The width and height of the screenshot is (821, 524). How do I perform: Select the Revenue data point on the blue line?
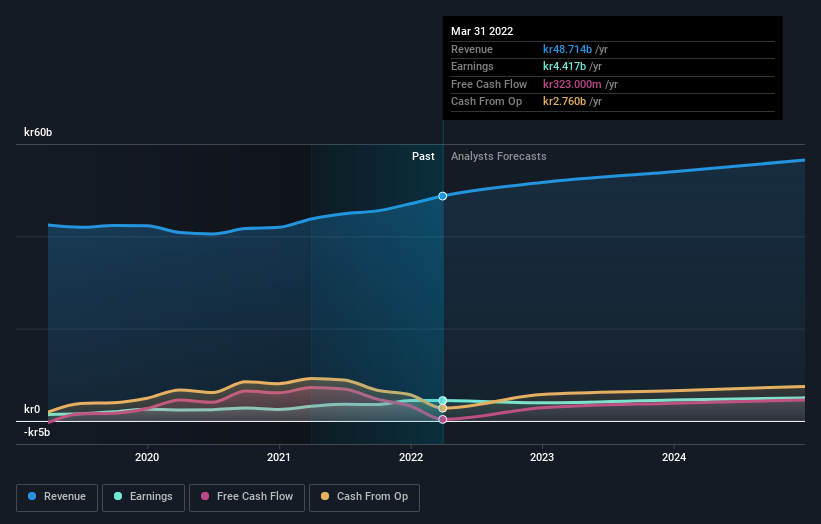[442, 196]
